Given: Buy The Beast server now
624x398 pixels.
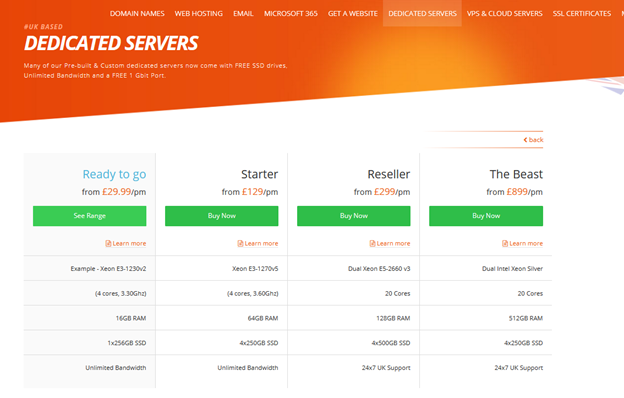Looking at the screenshot, I should (486, 216).
